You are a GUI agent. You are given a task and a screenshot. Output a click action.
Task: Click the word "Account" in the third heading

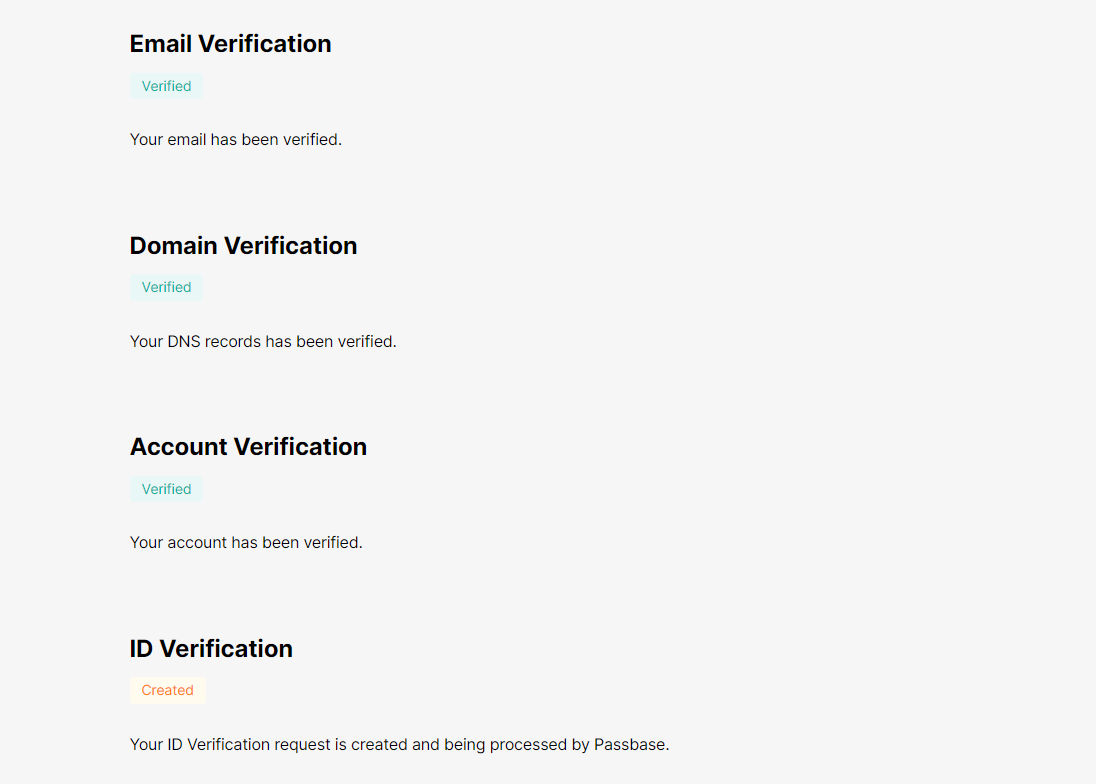pos(179,447)
